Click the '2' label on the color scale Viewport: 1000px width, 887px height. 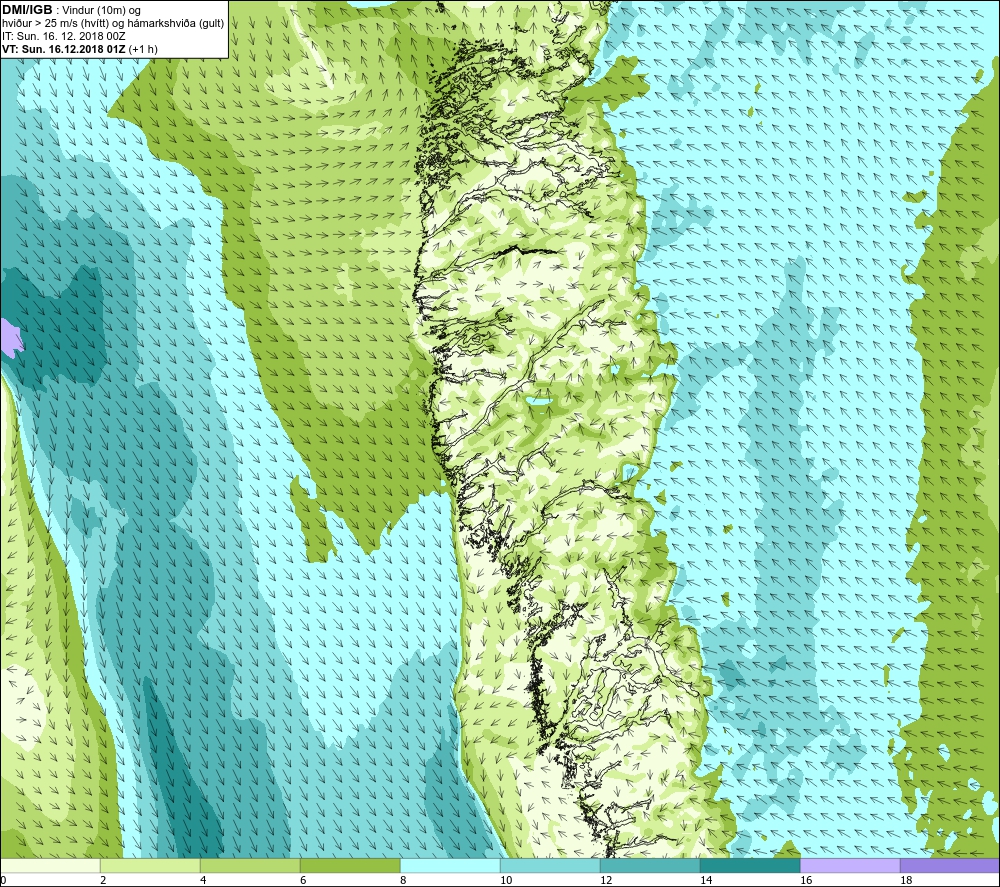103,880
